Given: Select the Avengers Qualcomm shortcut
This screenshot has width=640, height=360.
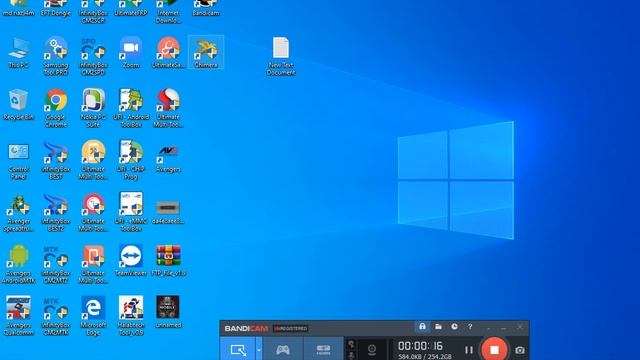Looking at the screenshot, I should point(18,316).
